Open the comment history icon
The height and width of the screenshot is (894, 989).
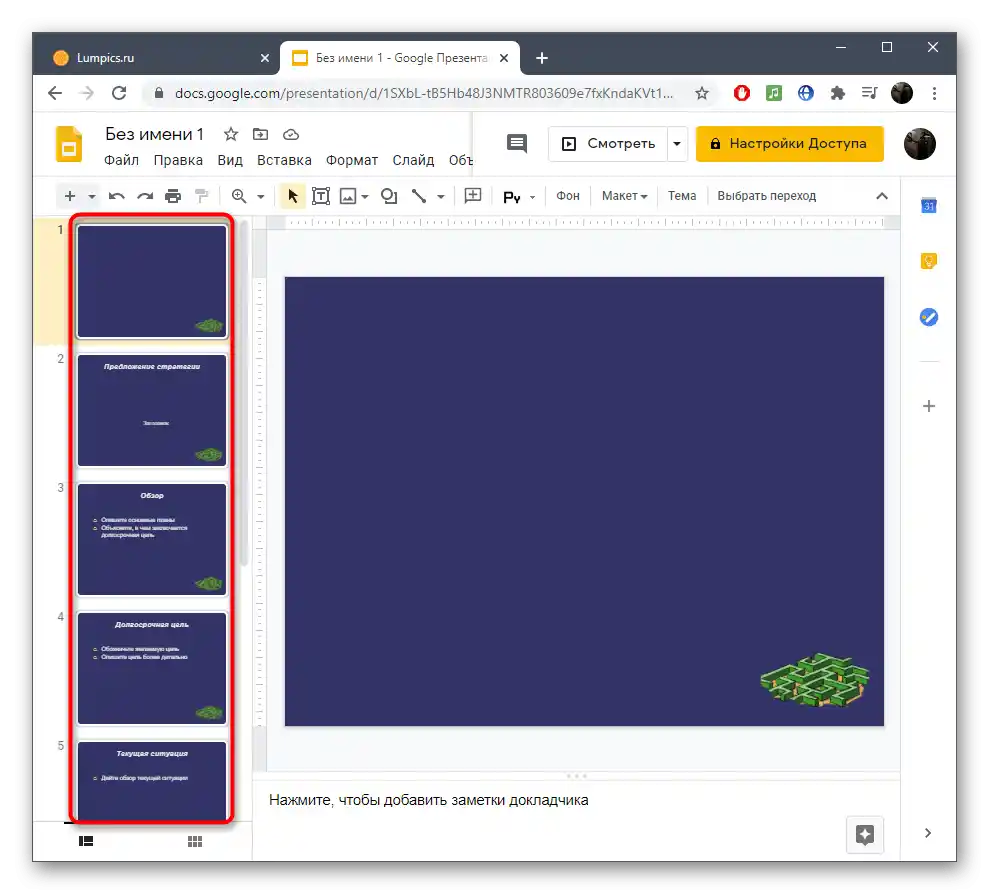517,143
